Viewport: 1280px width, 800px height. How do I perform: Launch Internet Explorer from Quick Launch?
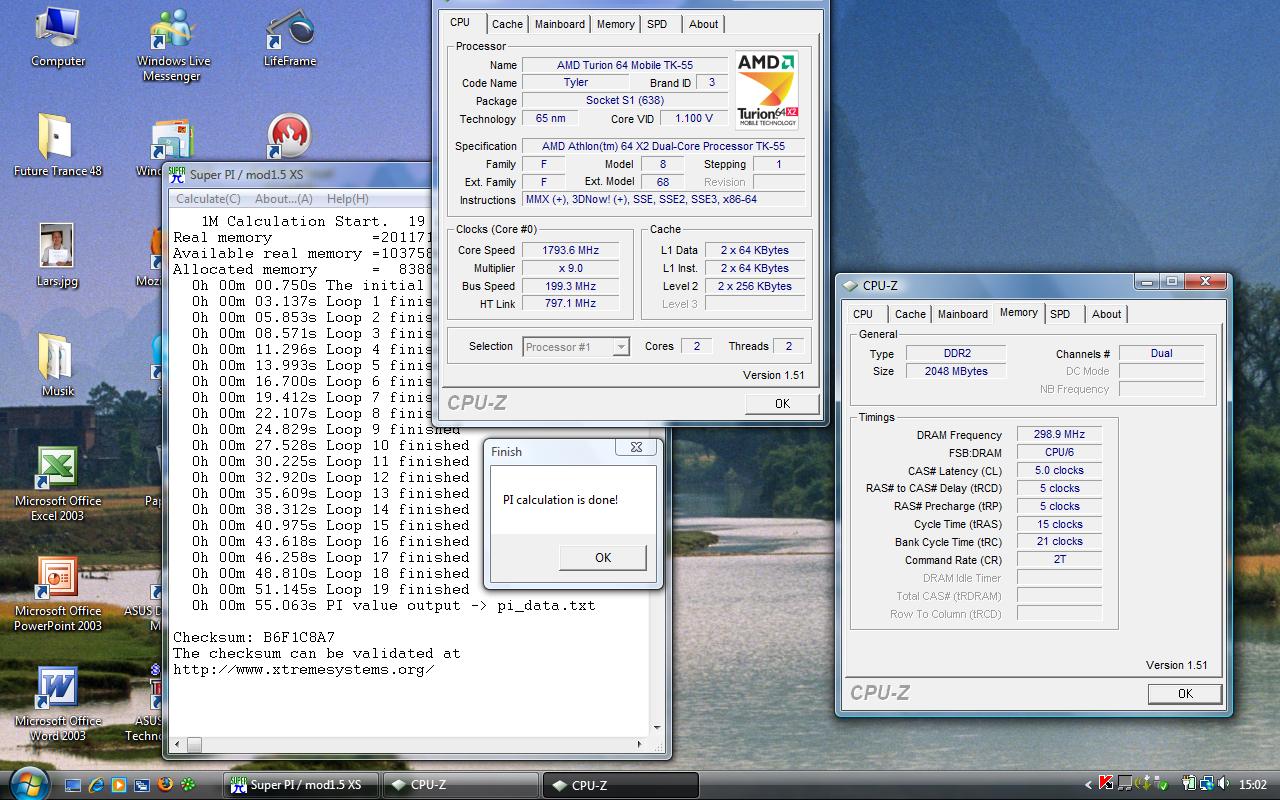coord(96,785)
